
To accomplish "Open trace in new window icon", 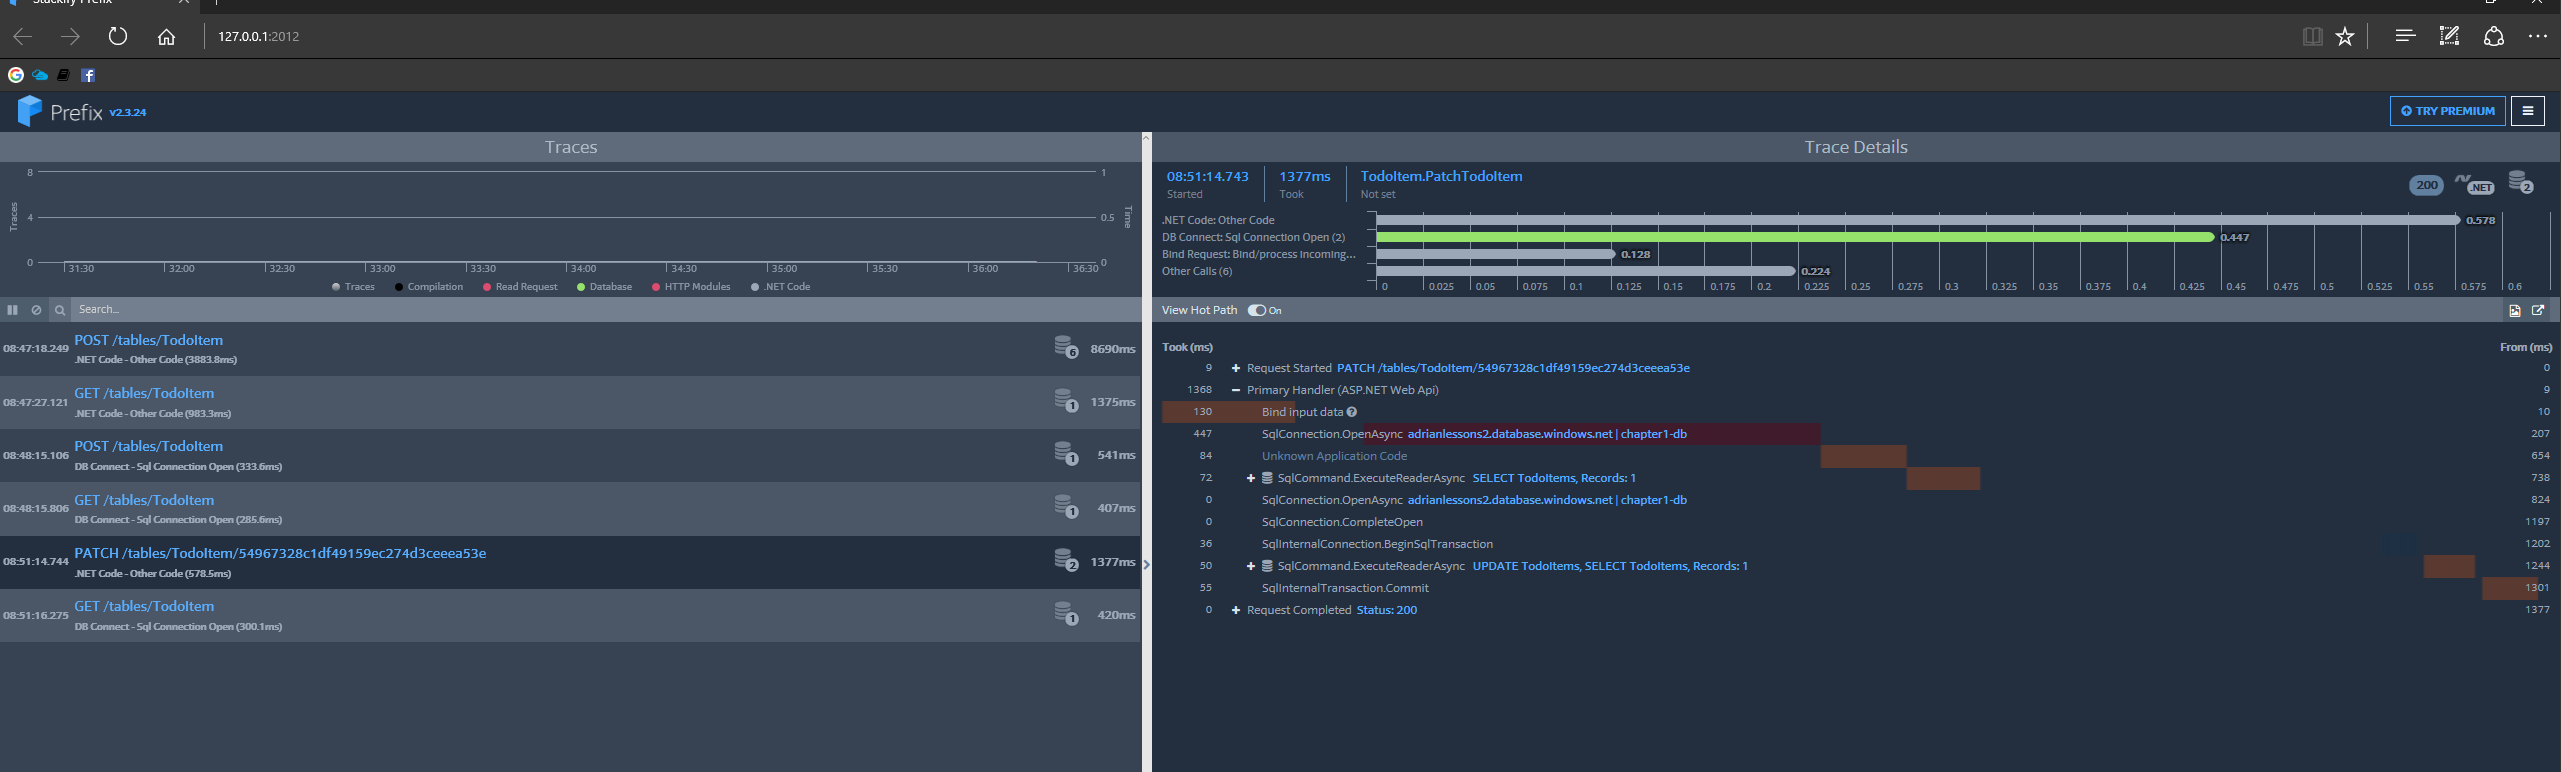I will click(2538, 310).
